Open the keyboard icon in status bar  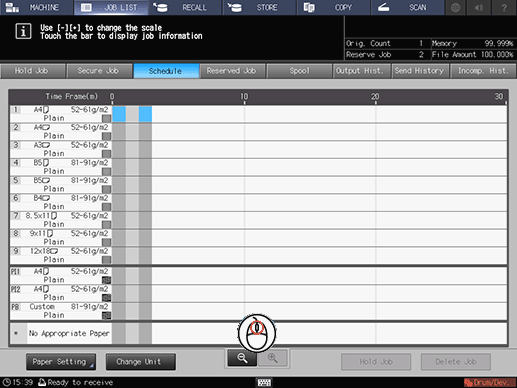(x=264, y=383)
